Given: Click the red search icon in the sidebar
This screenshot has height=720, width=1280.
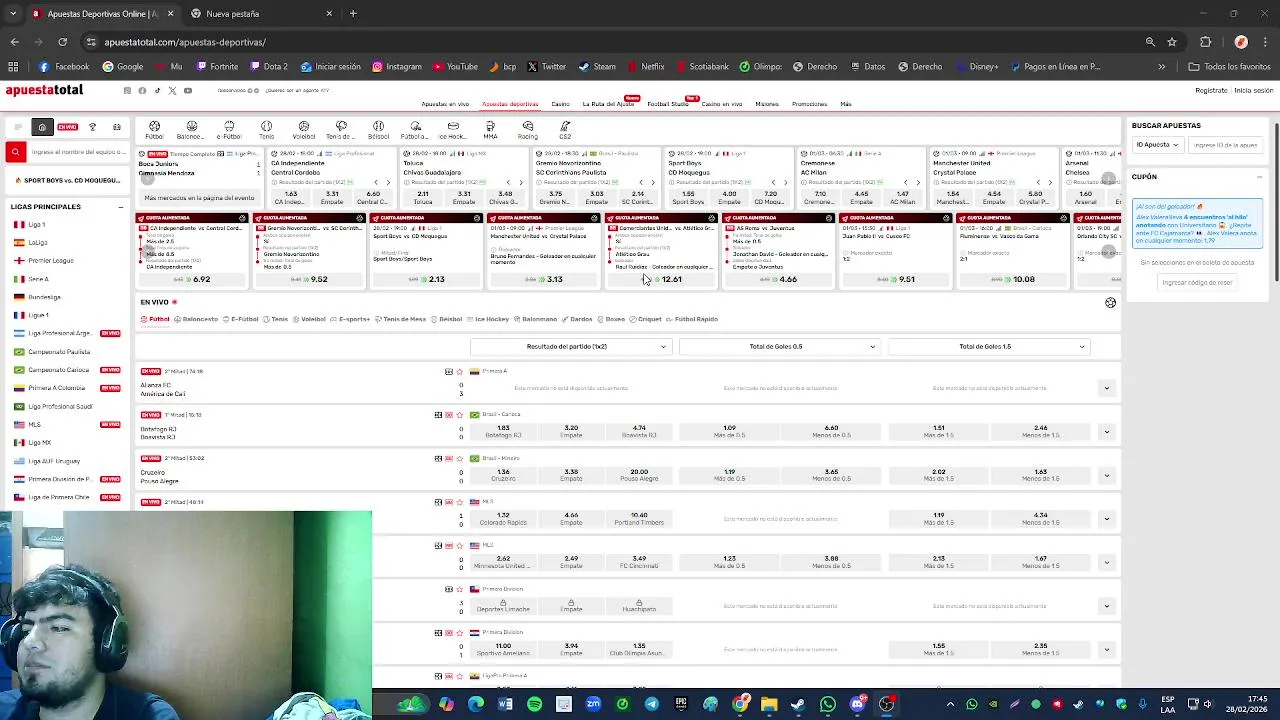Looking at the screenshot, I should [15, 152].
